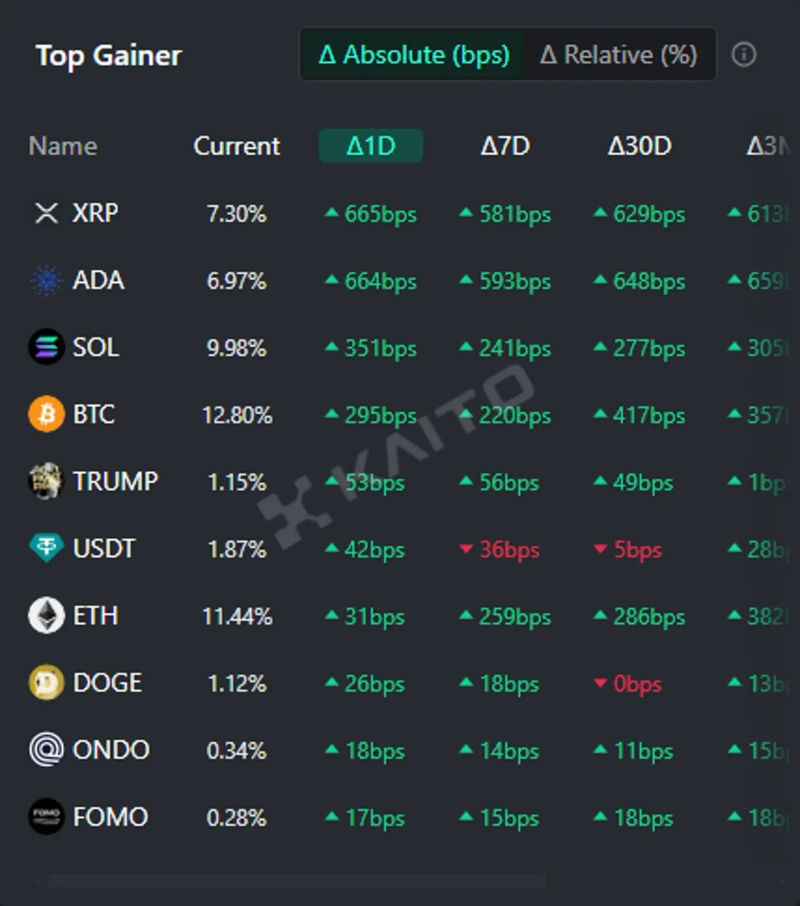Click the ONDO token icon
The height and width of the screenshot is (906, 800).
tap(46, 750)
